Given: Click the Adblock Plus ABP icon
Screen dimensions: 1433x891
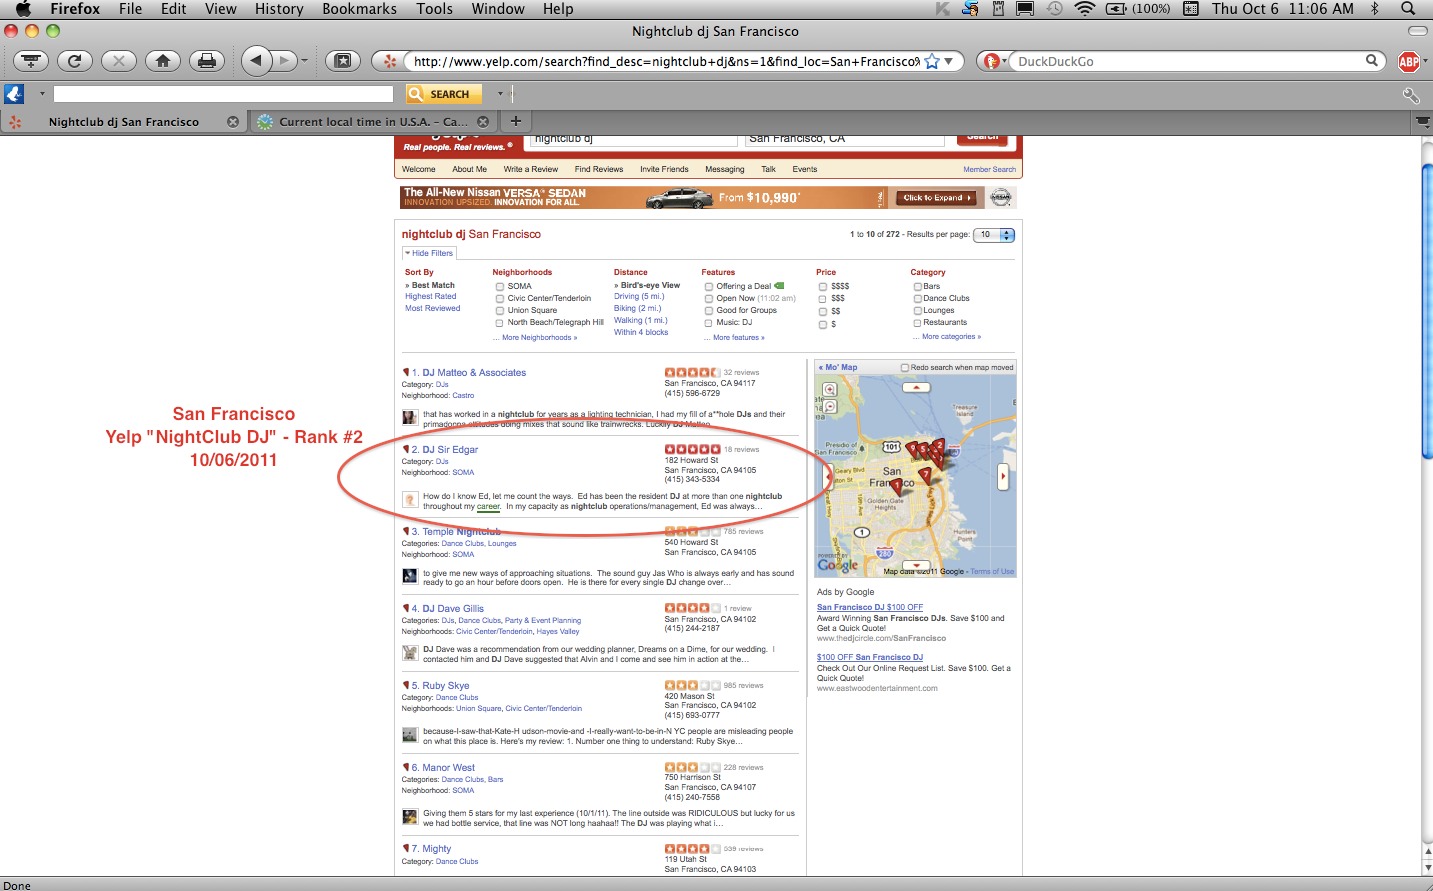Looking at the screenshot, I should [x=1409, y=62].
